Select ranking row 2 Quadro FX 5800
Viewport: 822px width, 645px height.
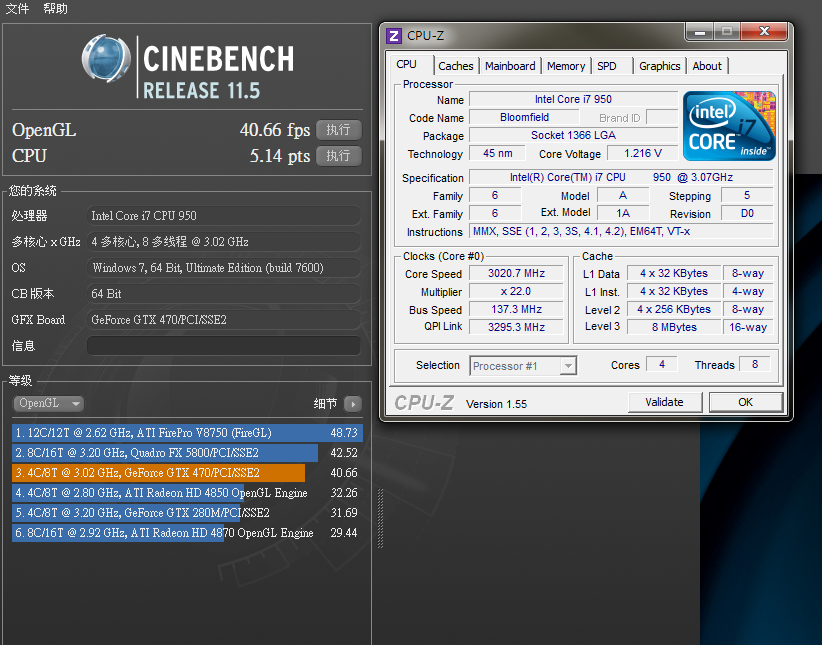point(187,453)
